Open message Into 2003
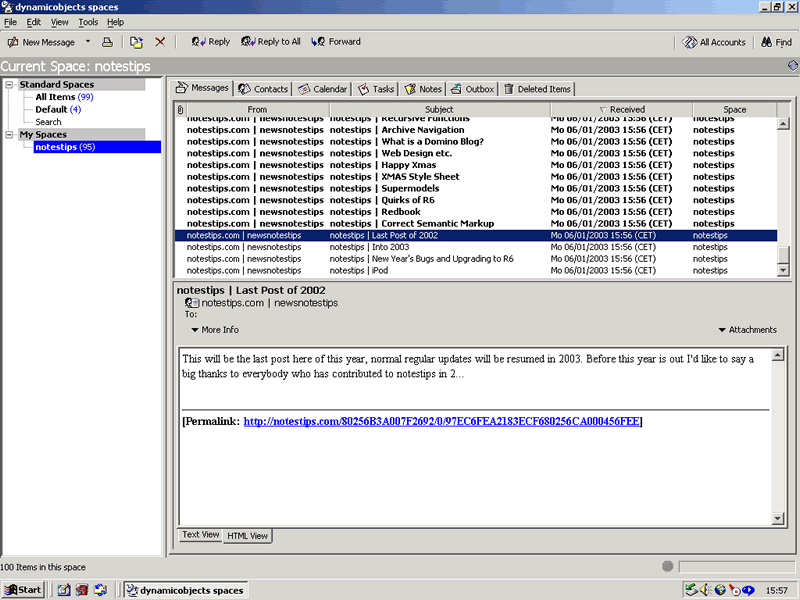This screenshot has height=600, width=800. [476, 247]
